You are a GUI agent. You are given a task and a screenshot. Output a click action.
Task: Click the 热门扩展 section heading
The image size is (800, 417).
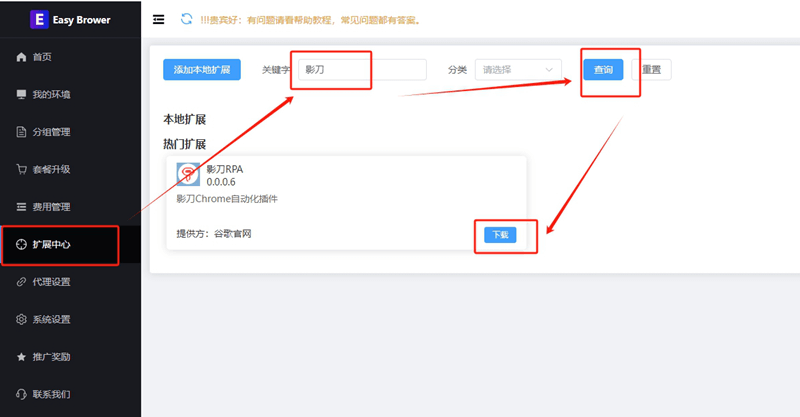(185, 144)
